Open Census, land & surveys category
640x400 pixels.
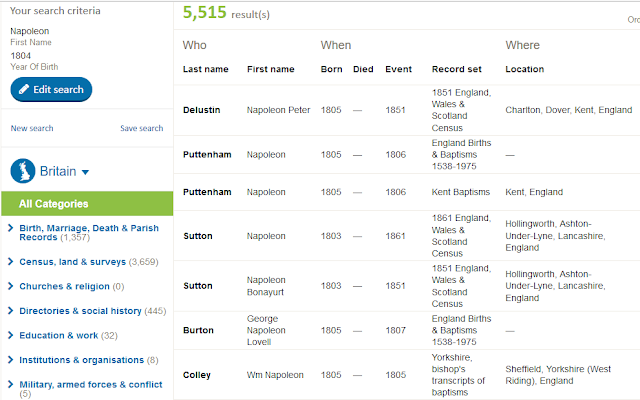(72, 262)
